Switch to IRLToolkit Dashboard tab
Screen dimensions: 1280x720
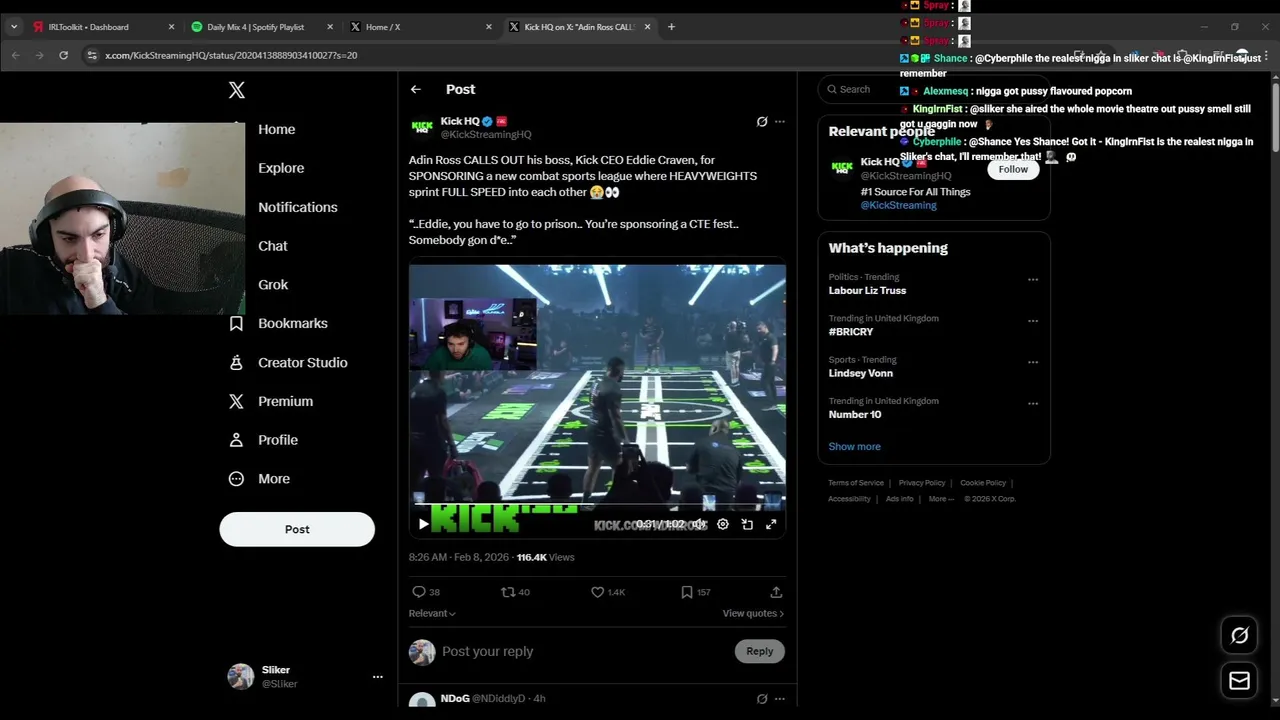[x=104, y=27]
